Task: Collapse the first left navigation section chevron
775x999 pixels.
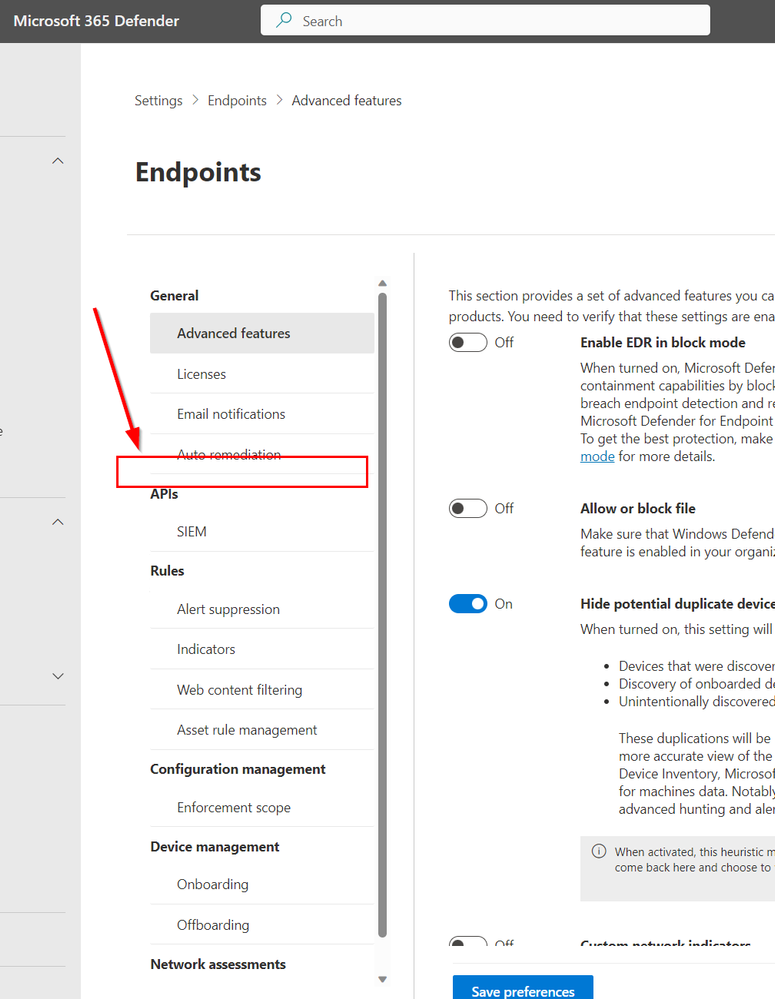Action: (58, 161)
